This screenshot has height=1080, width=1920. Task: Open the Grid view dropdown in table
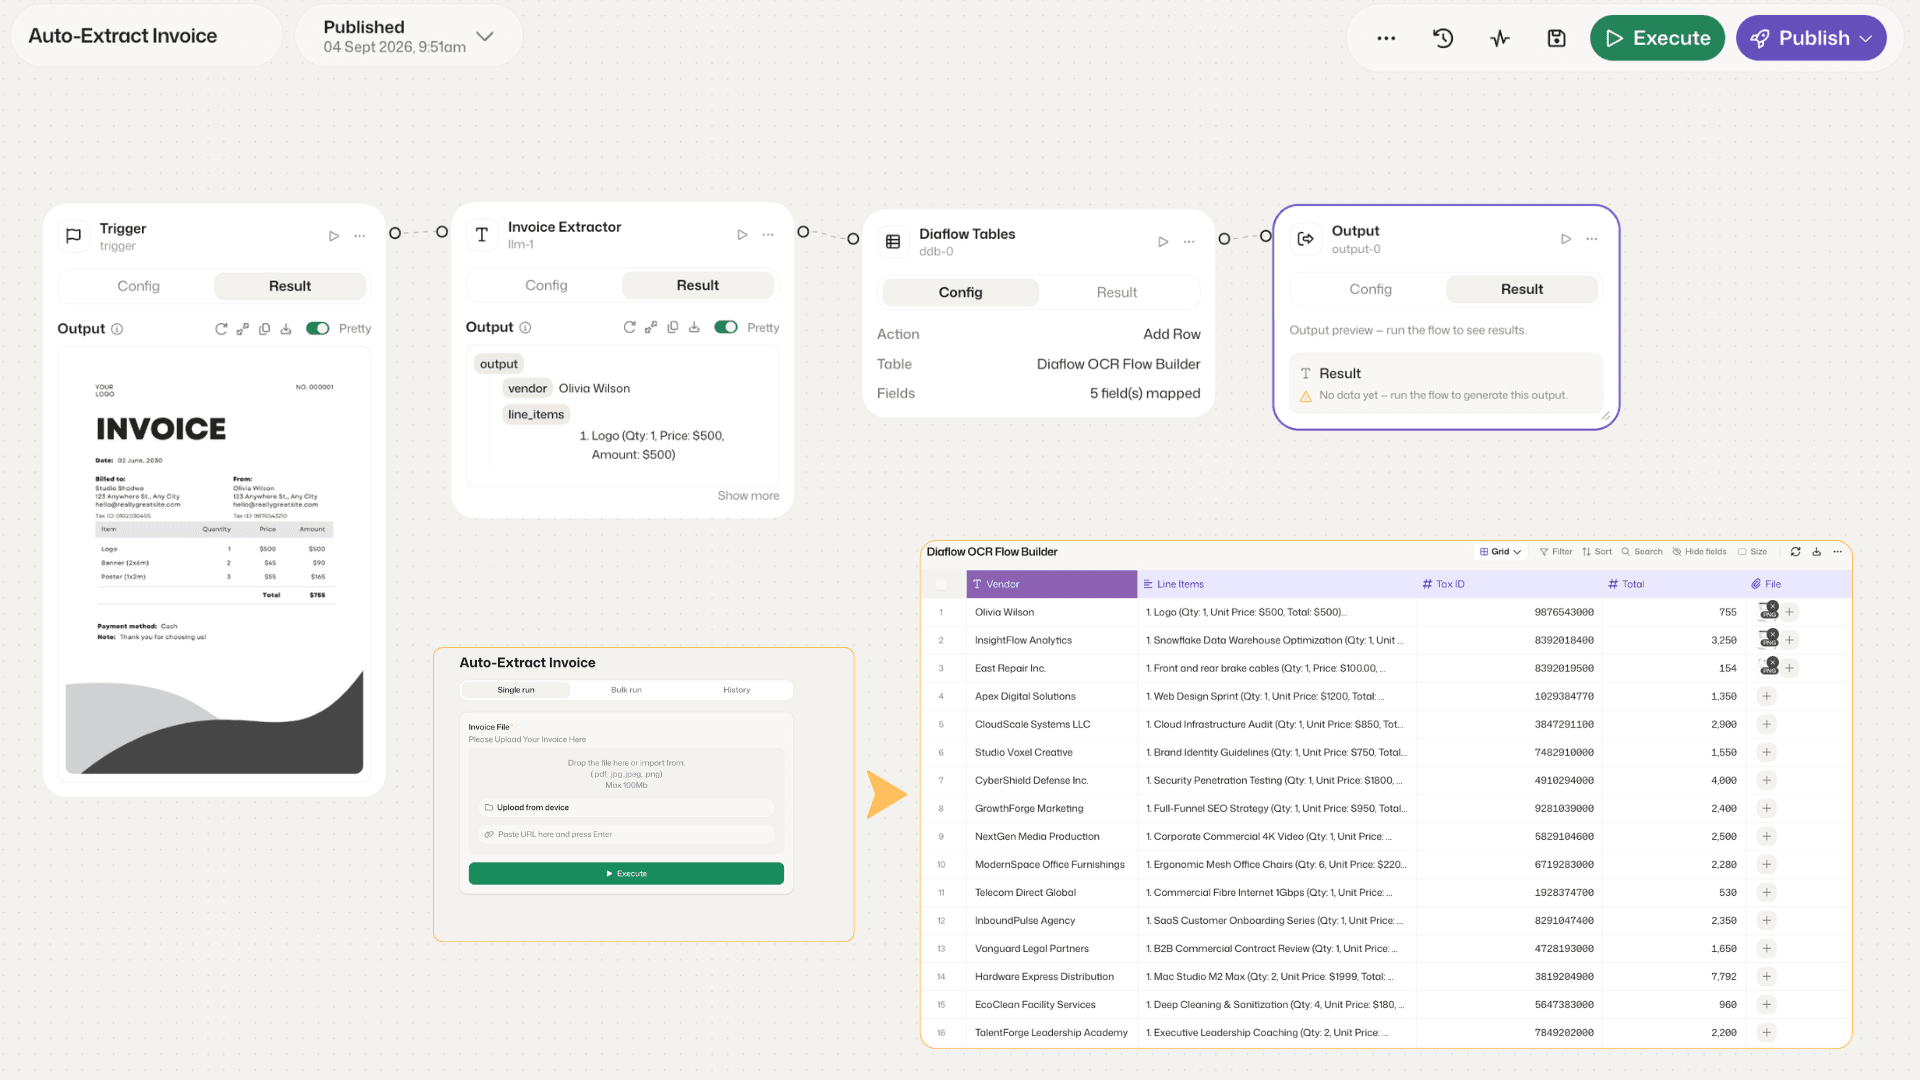pos(1500,552)
